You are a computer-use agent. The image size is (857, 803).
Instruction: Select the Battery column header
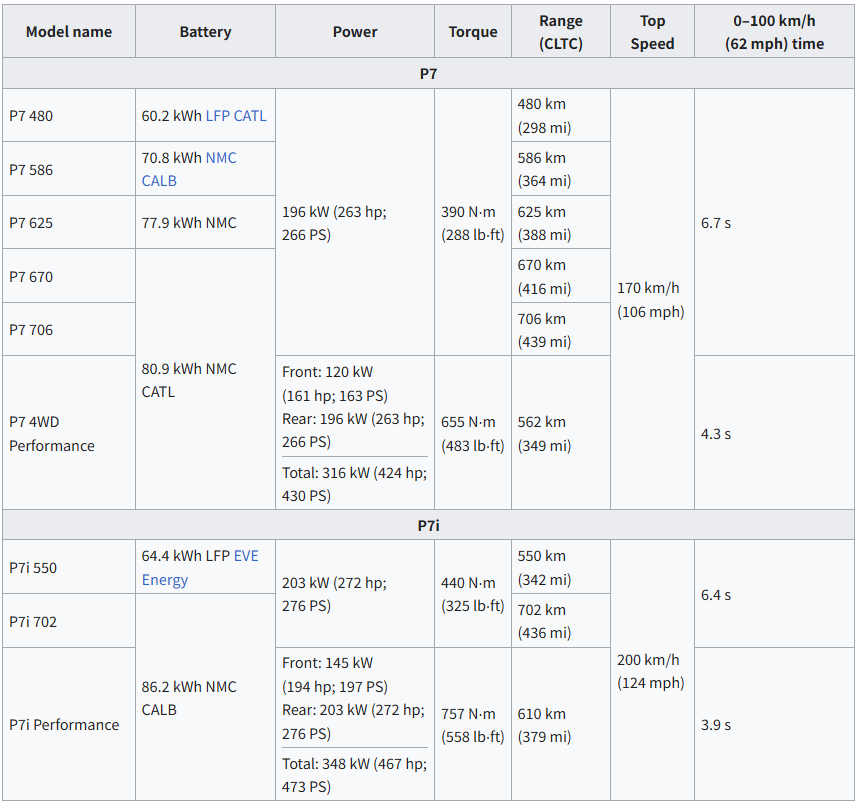[205, 32]
